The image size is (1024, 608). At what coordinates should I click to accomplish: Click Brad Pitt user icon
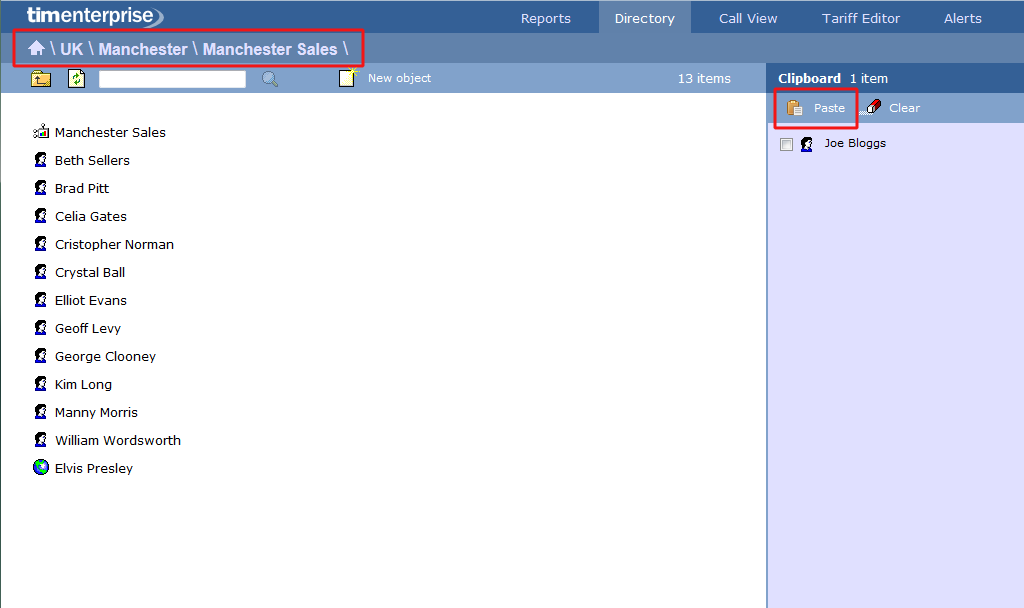[40, 187]
